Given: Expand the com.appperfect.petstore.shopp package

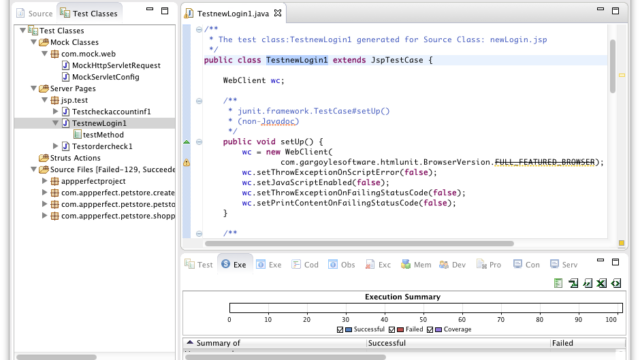Looking at the screenshot, I should [x=45, y=215].
